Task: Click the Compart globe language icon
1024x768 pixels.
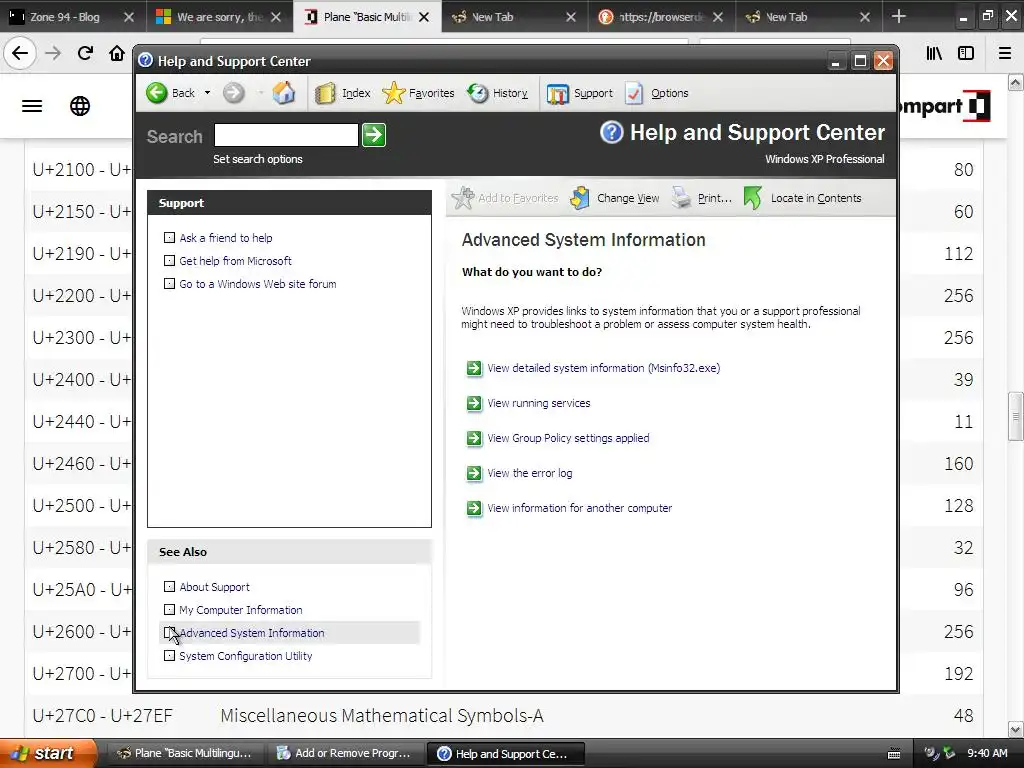Action: [80, 106]
